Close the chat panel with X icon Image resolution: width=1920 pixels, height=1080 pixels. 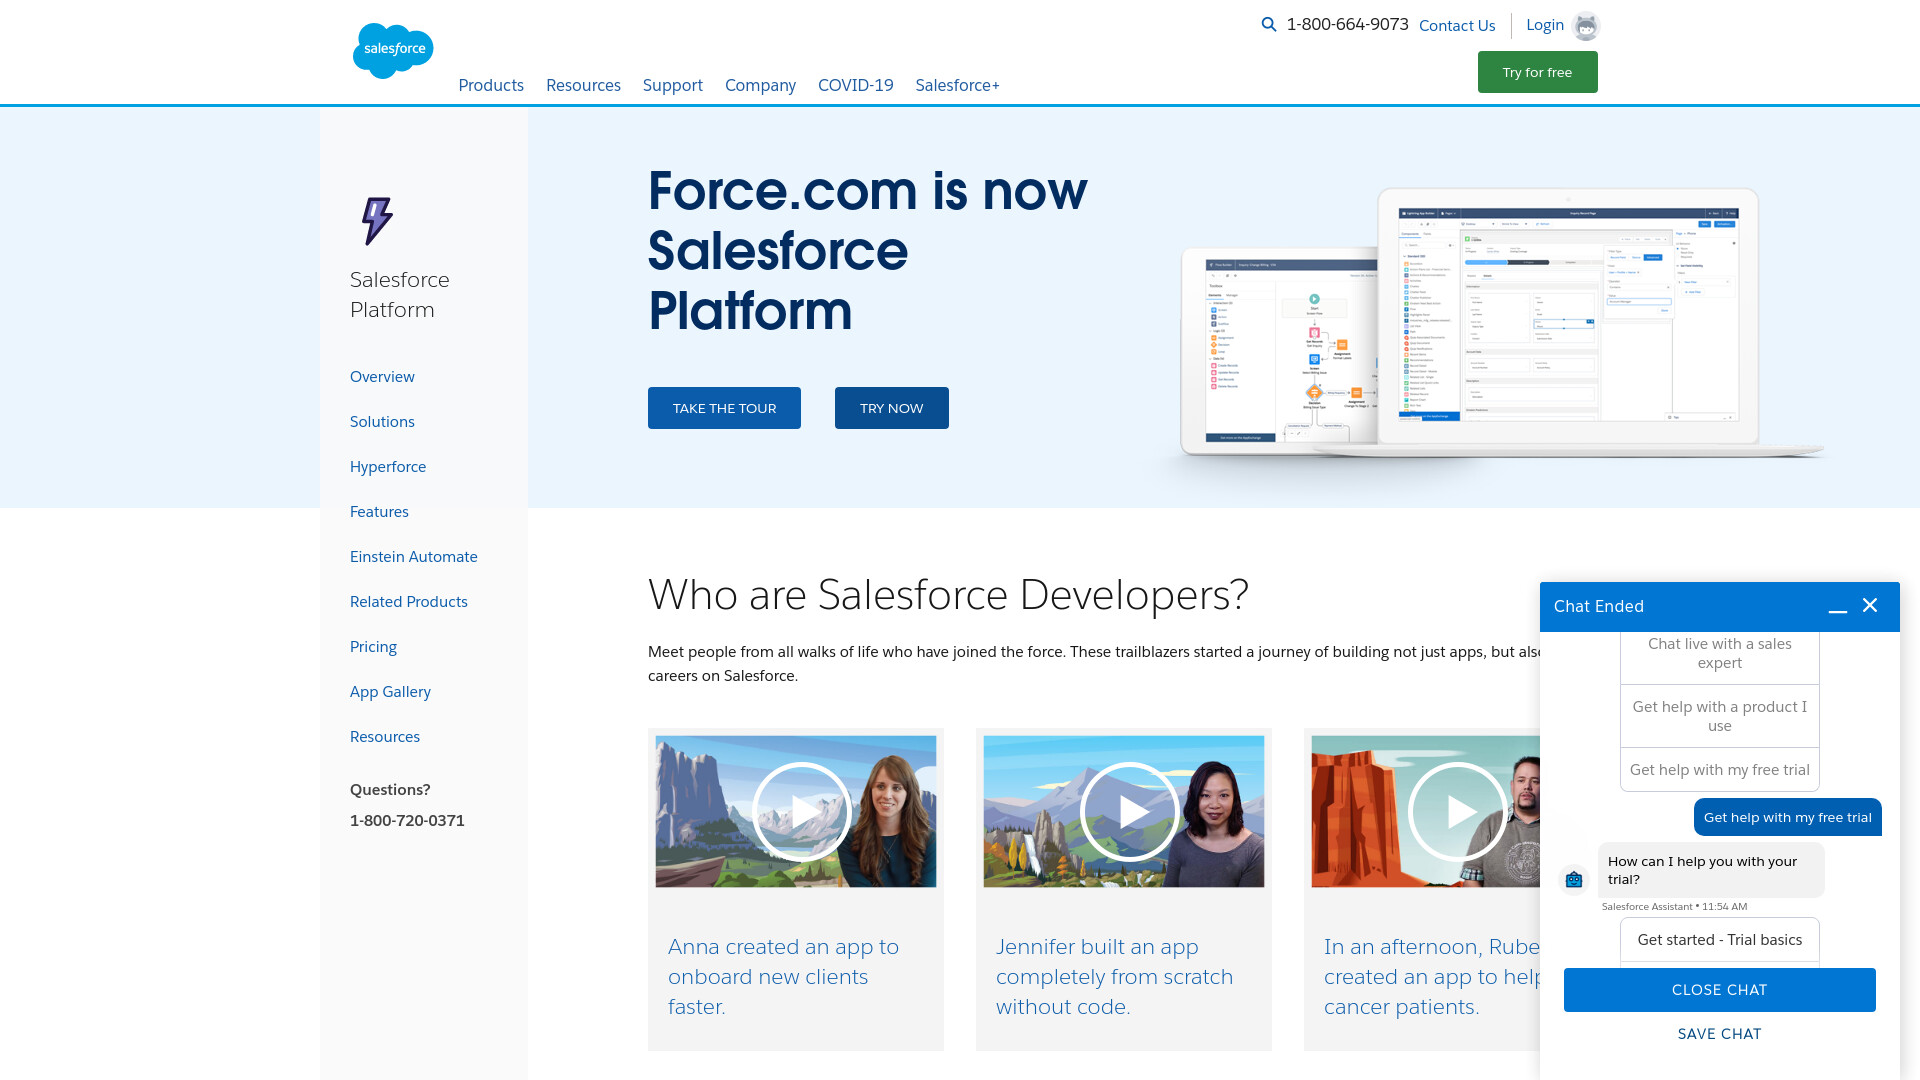1870,606
